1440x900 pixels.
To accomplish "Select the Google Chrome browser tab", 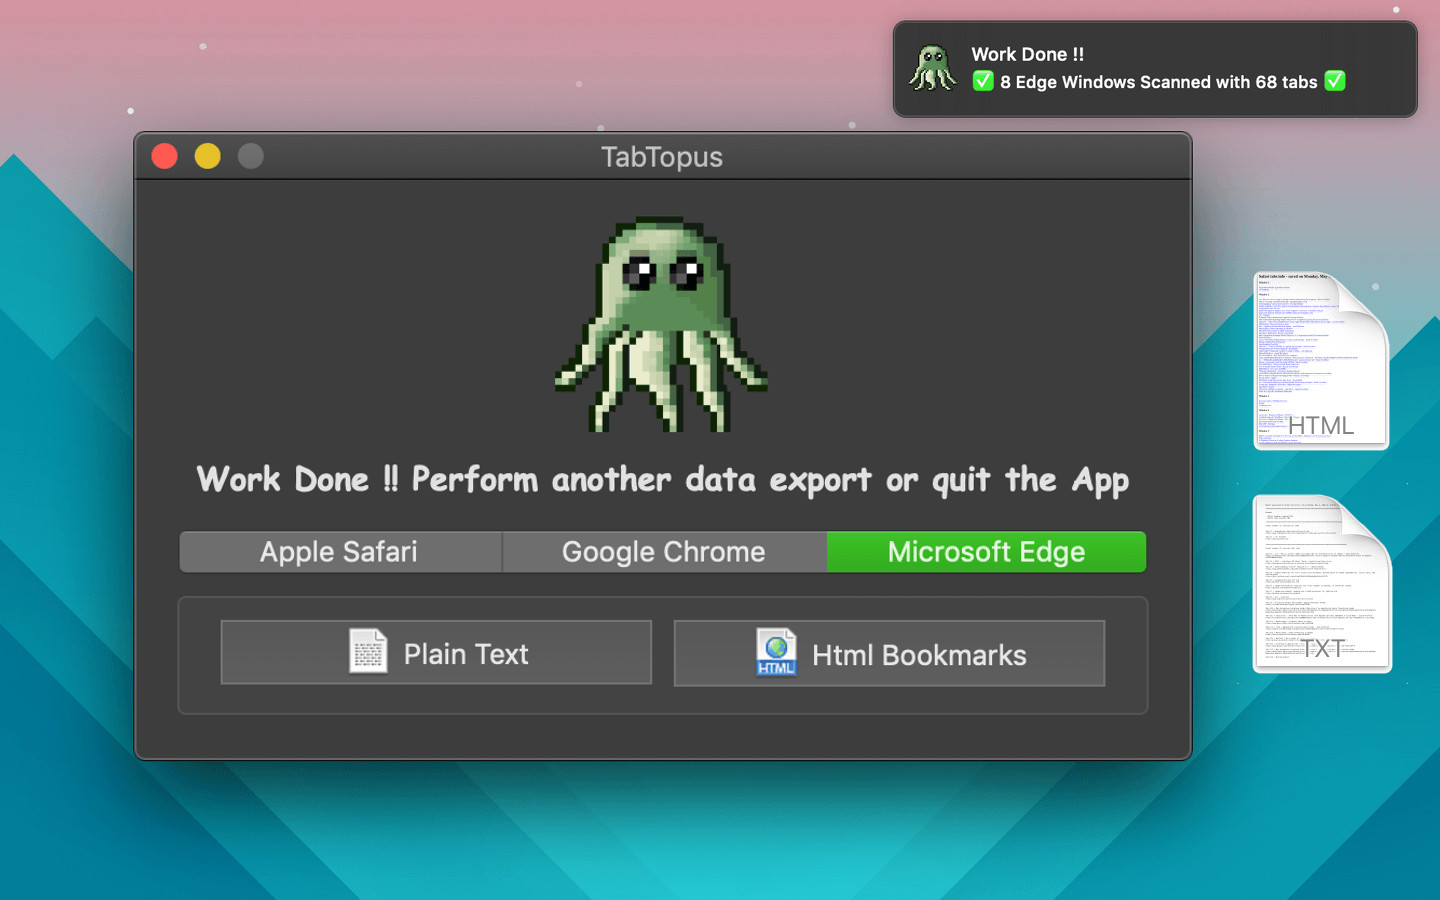I will [664, 552].
